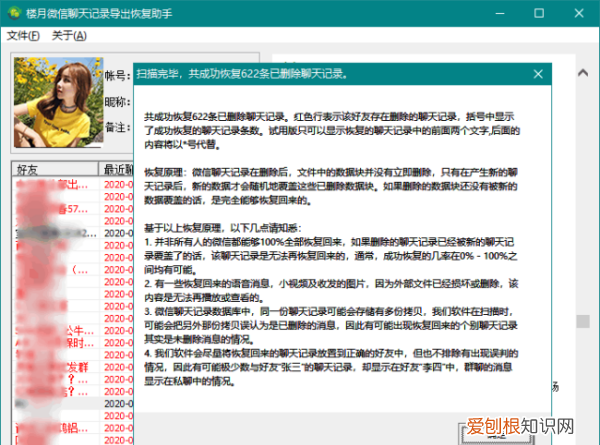Click the right panel scrollbar thumb
600x445 pixels.
(x=583, y=321)
